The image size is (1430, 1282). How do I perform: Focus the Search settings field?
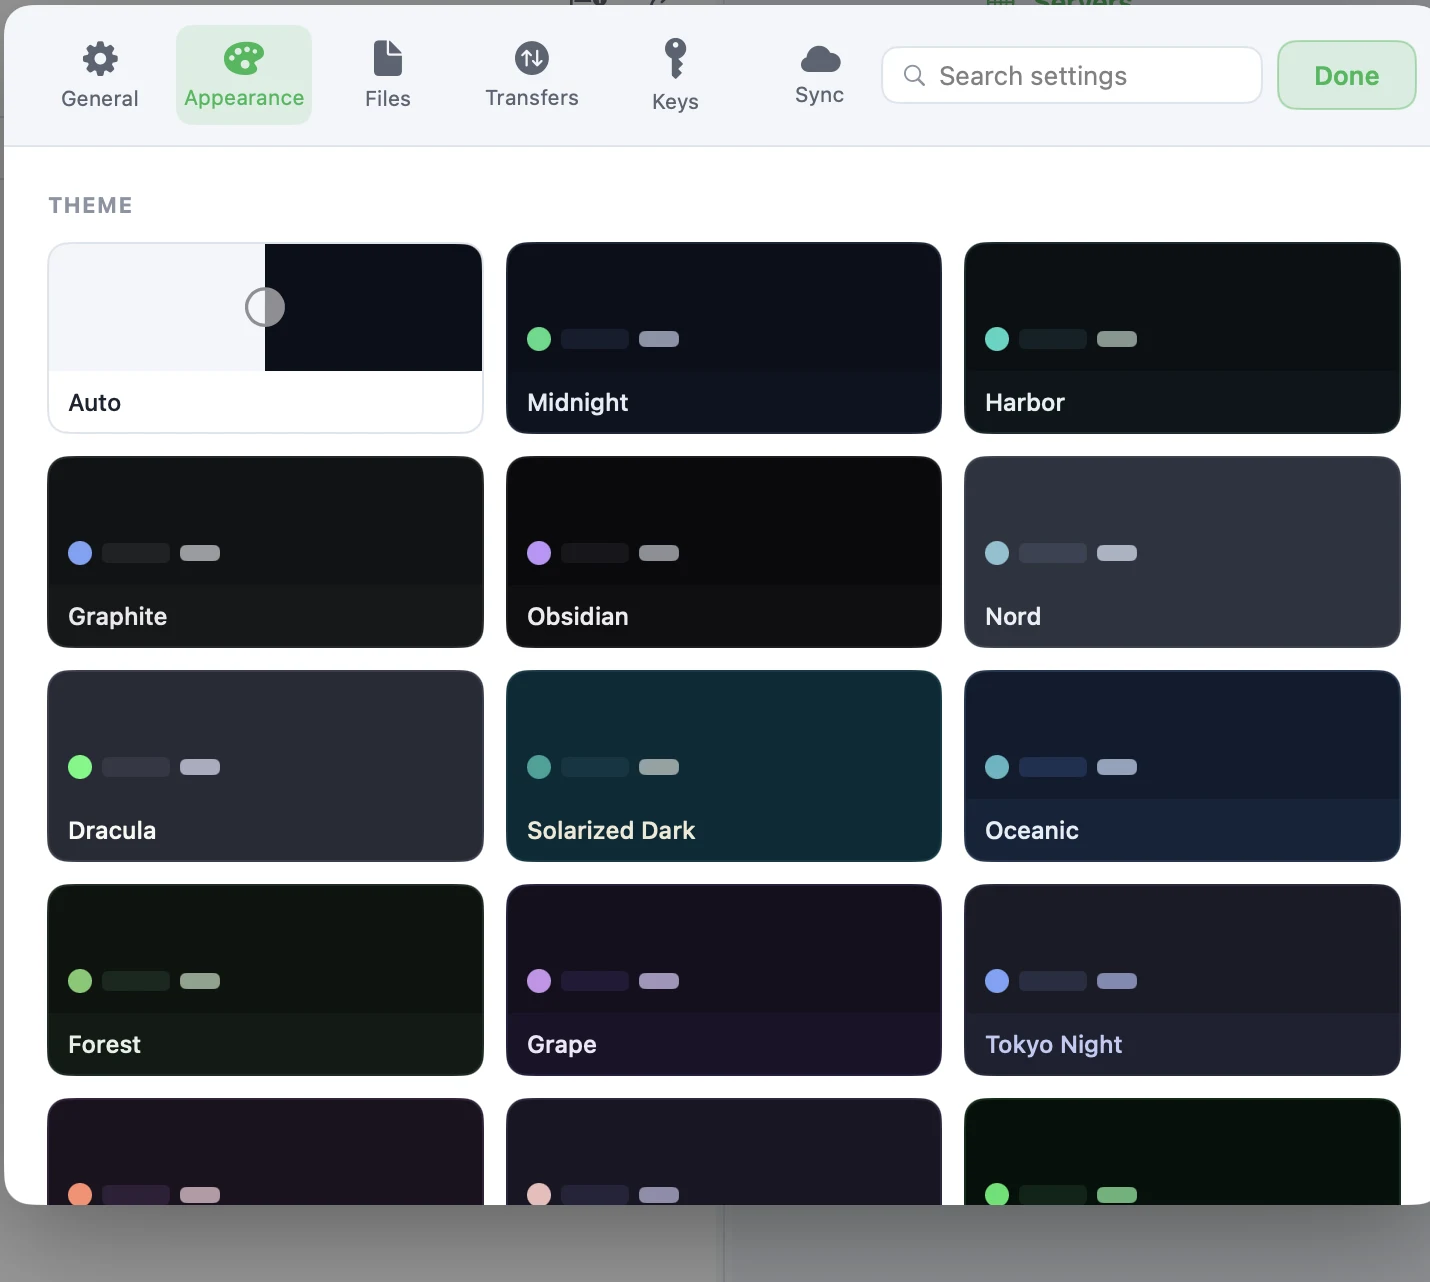point(1072,75)
